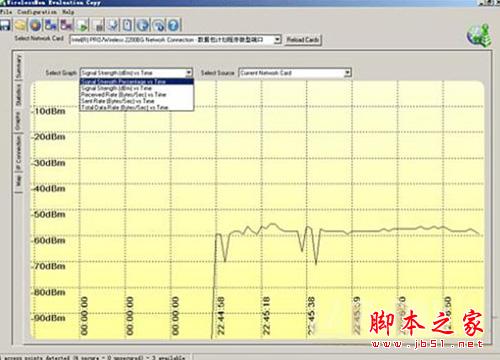Click the -10dBm axis label
The height and width of the screenshot is (360, 500).
point(49,111)
